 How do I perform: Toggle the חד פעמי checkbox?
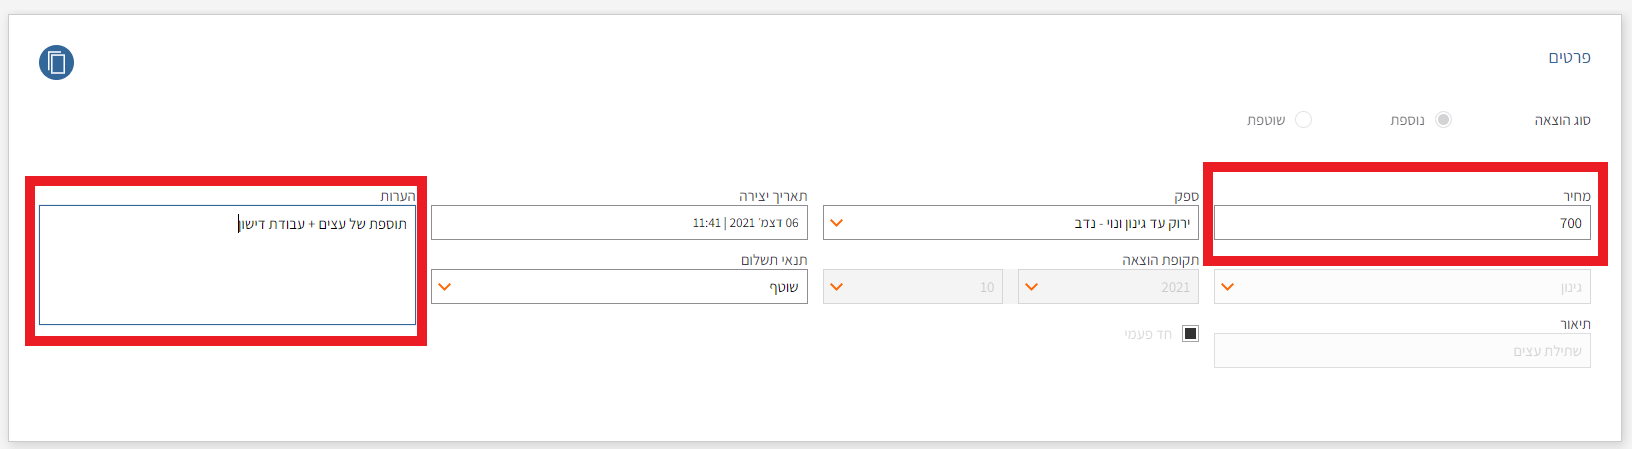point(1190,334)
